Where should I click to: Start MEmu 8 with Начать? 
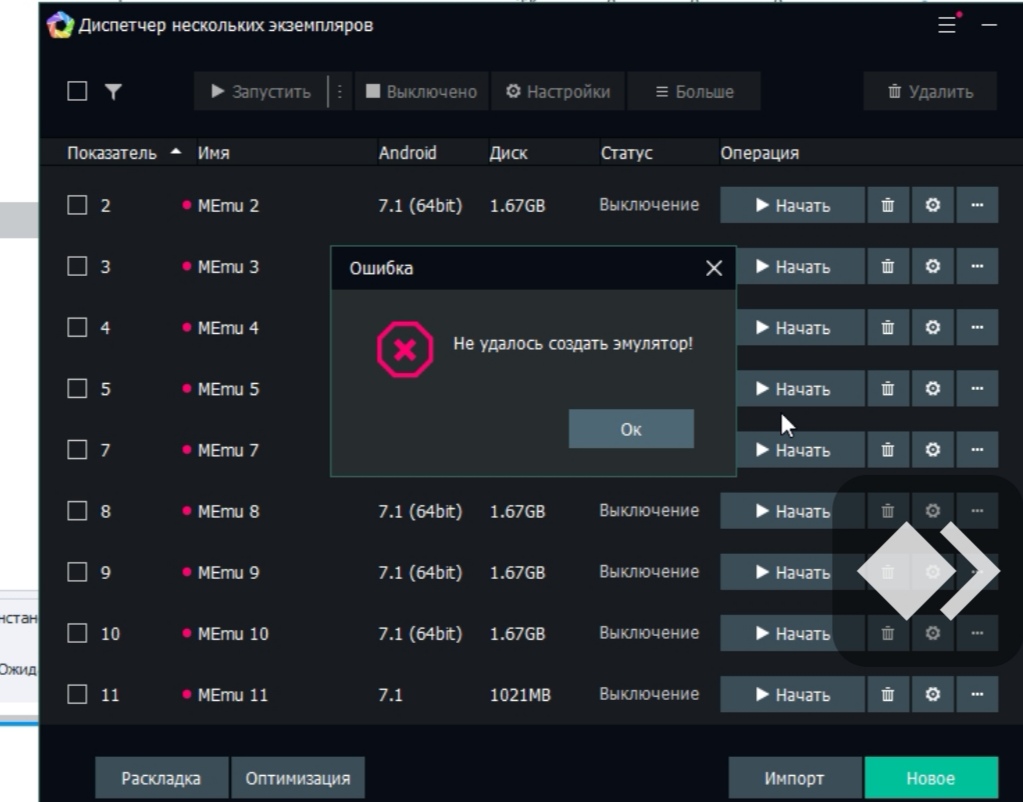[x=792, y=511]
